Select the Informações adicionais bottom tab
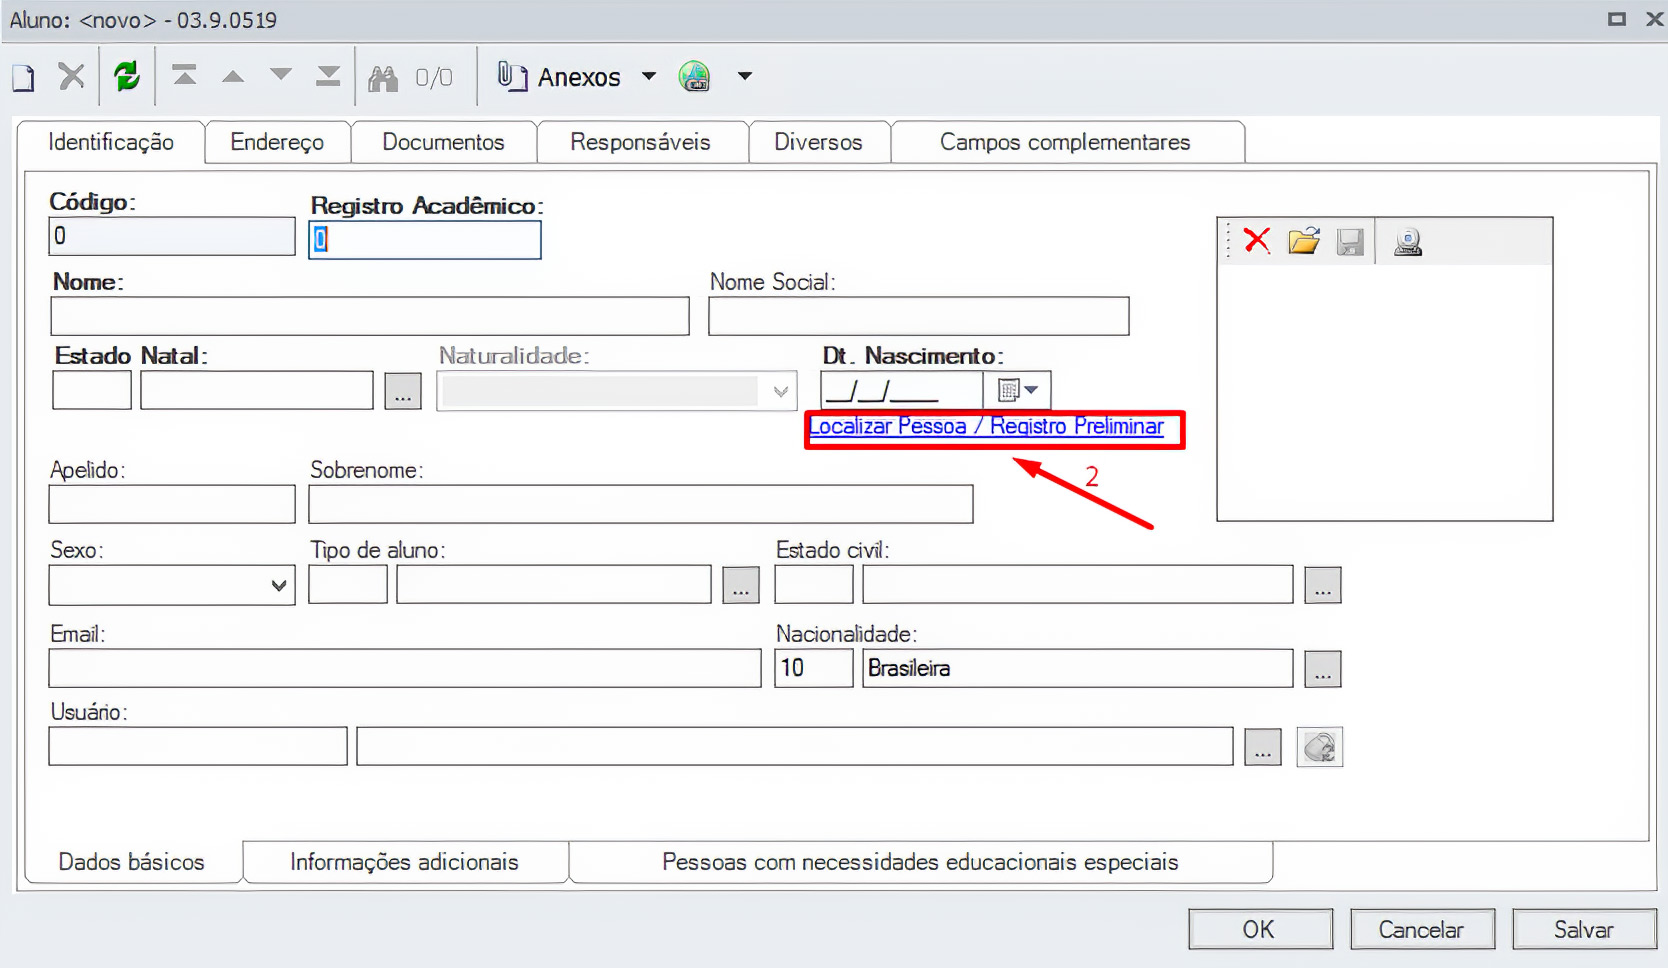 pyautogui.click(x=404, y=862)
